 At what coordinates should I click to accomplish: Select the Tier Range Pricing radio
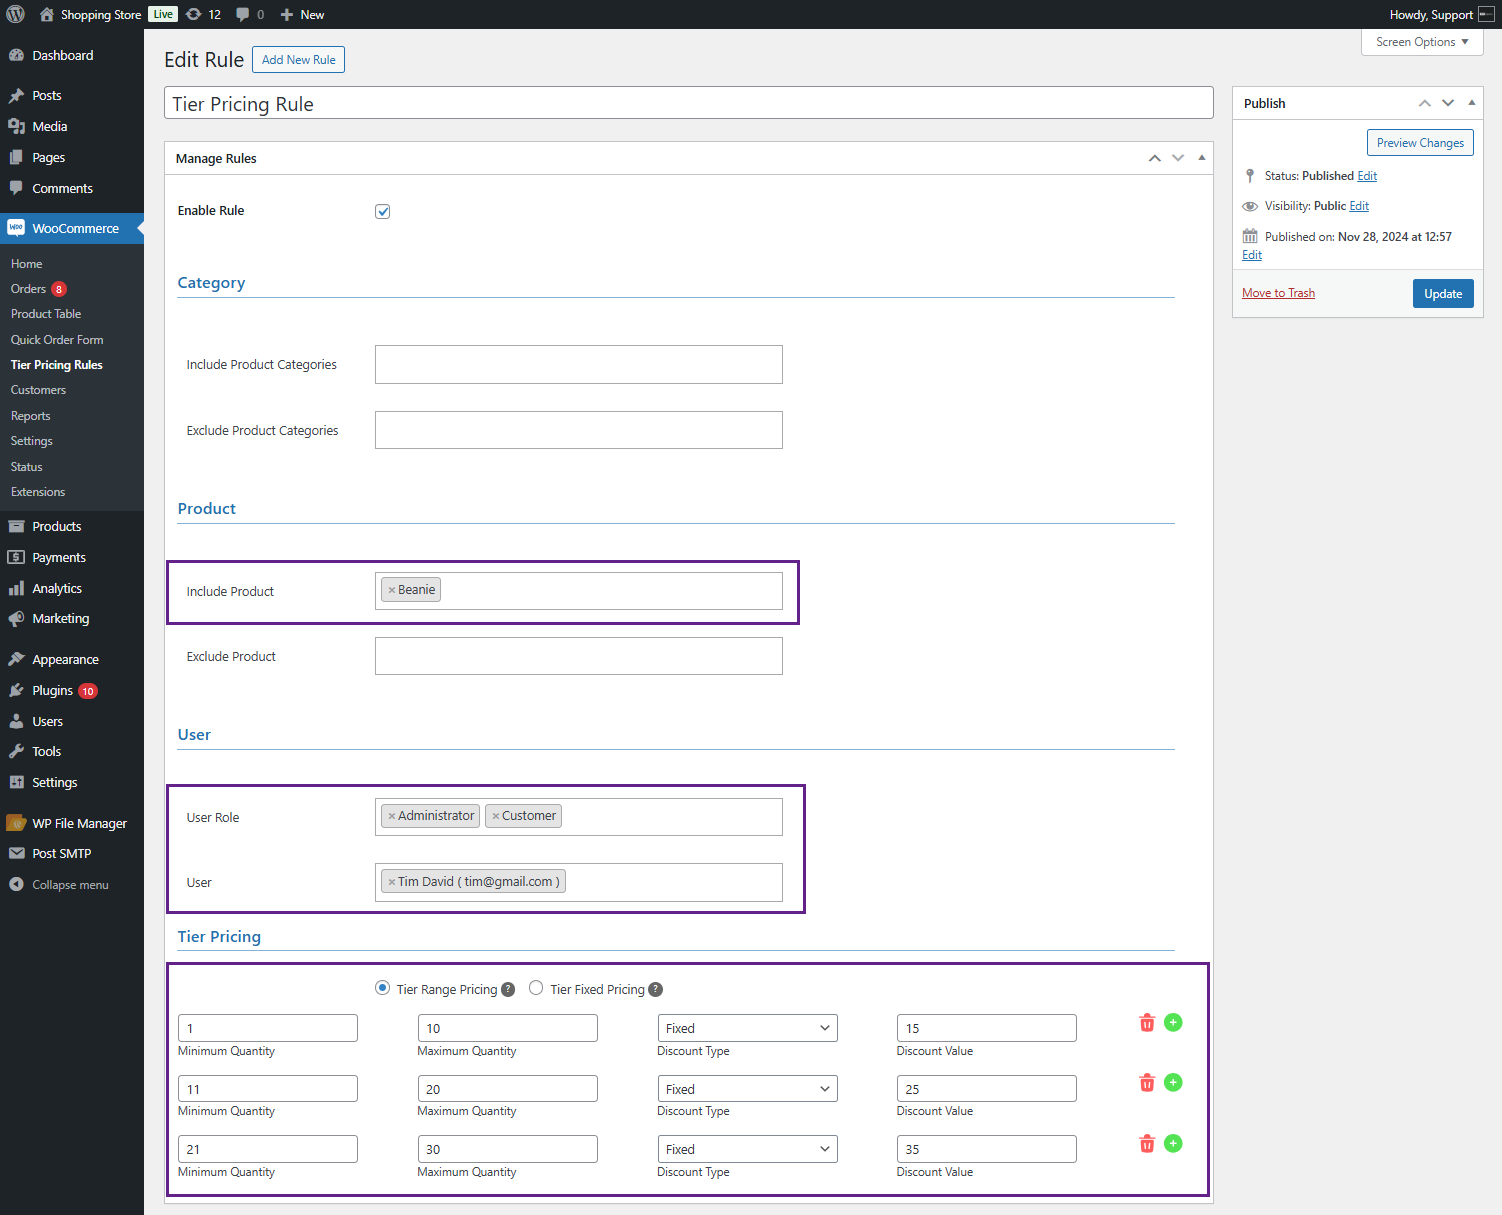(x=382, y=988)
